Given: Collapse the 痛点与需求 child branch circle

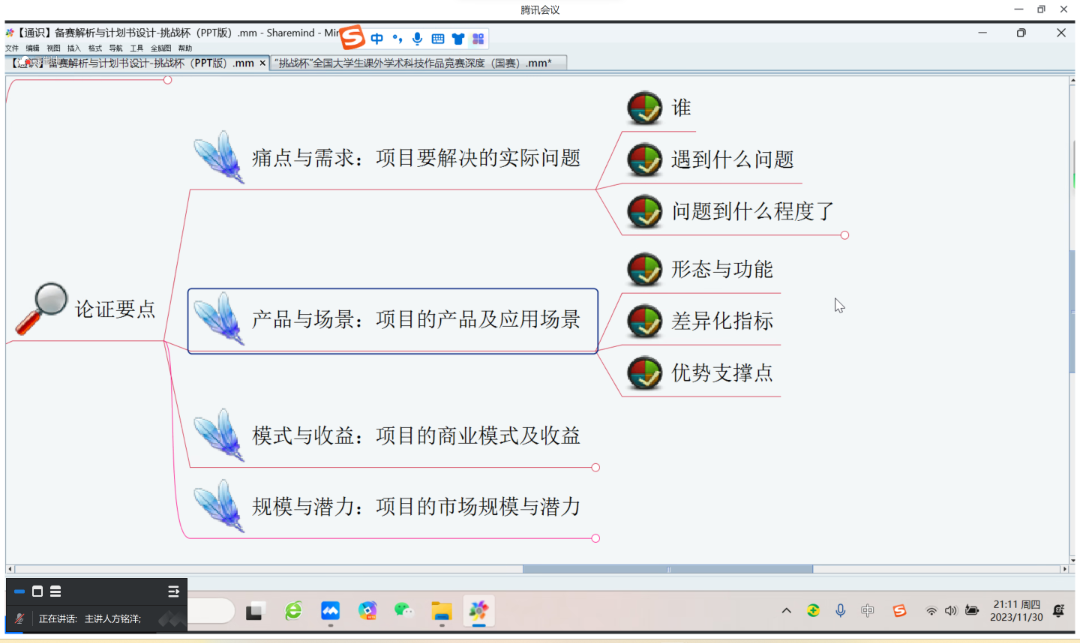Looking at the screenshot, I should [845, 235].
